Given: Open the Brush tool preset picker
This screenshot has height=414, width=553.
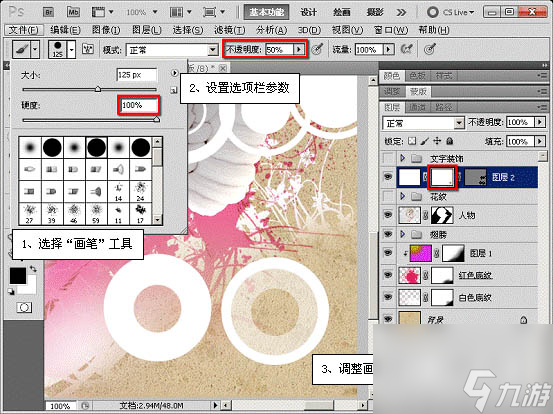Looking at the screenshot, I should (26, 49).
